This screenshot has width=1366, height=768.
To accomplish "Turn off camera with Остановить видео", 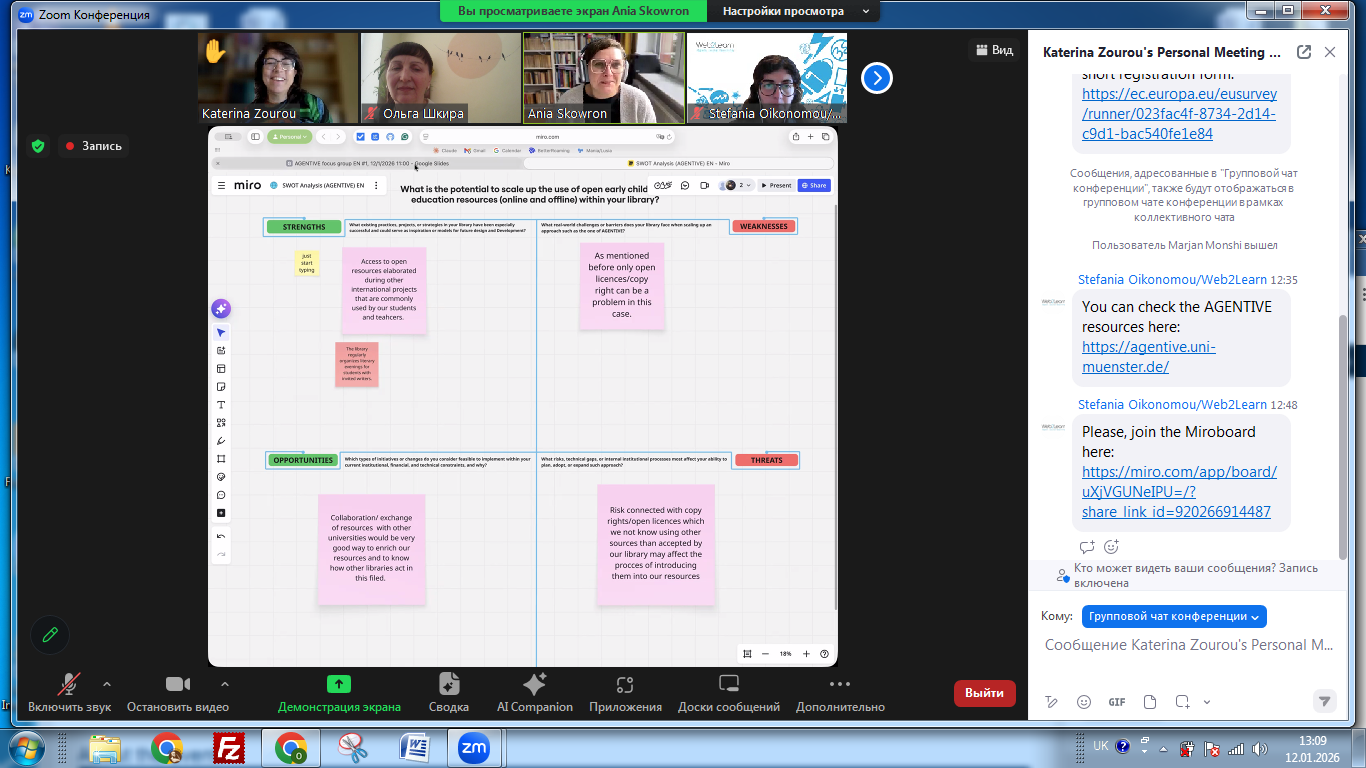I will 177,685.
